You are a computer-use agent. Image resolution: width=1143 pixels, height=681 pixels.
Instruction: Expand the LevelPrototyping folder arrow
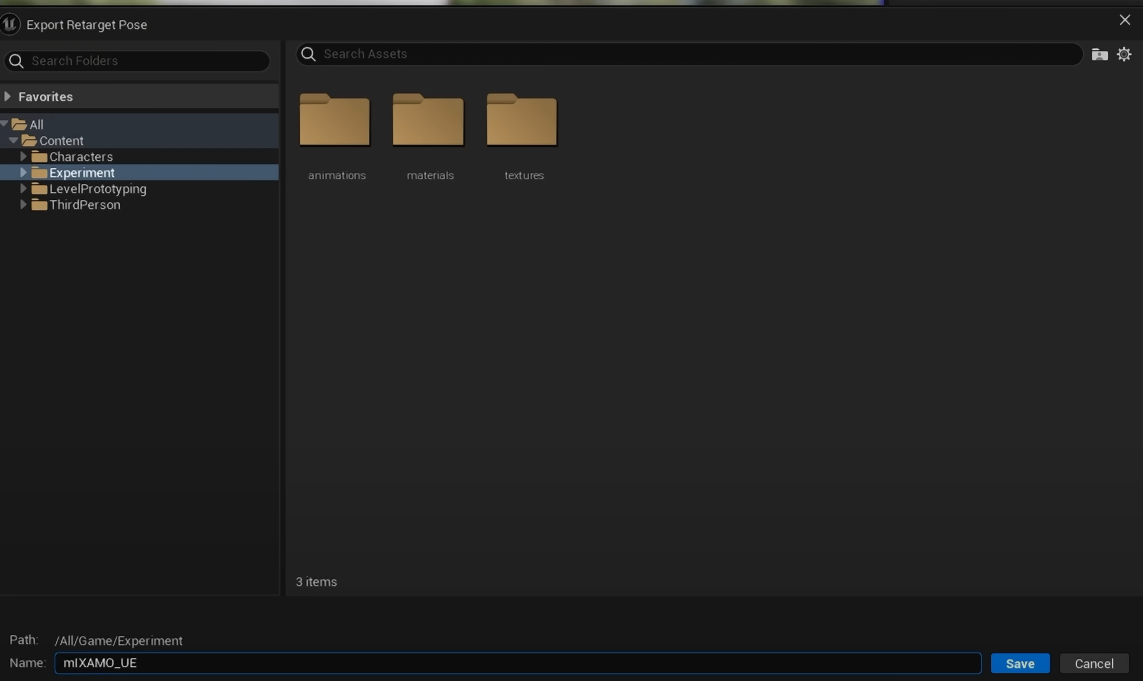(23, 188)
